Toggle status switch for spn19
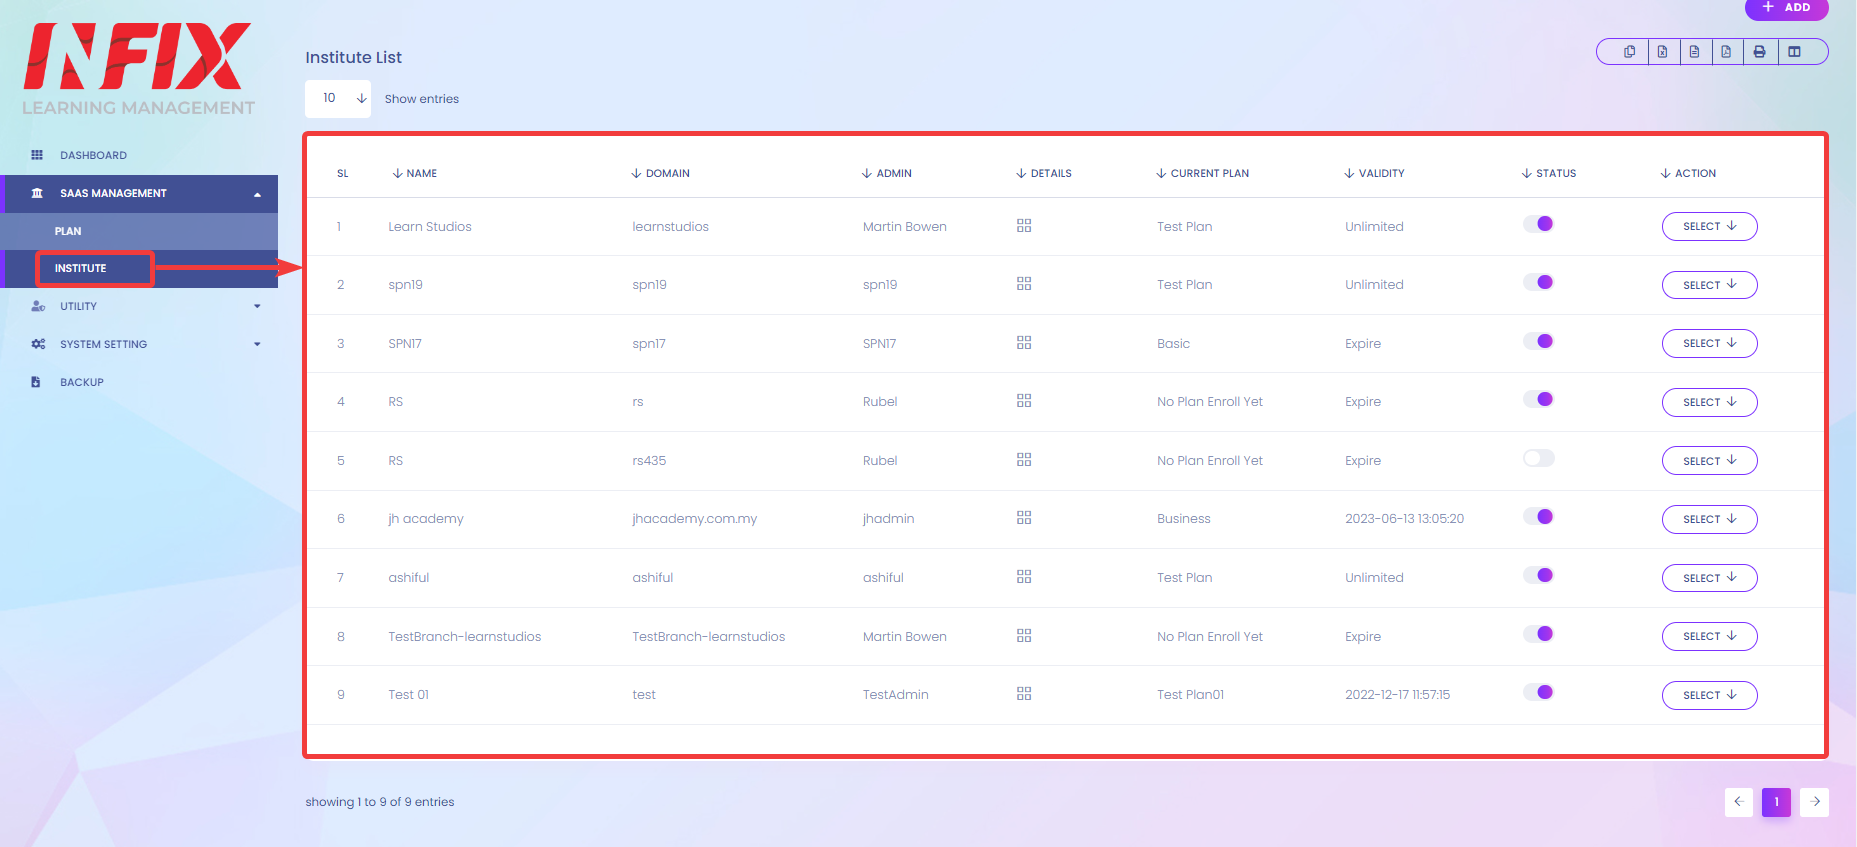1857x847 pixels. (1539, 283)
